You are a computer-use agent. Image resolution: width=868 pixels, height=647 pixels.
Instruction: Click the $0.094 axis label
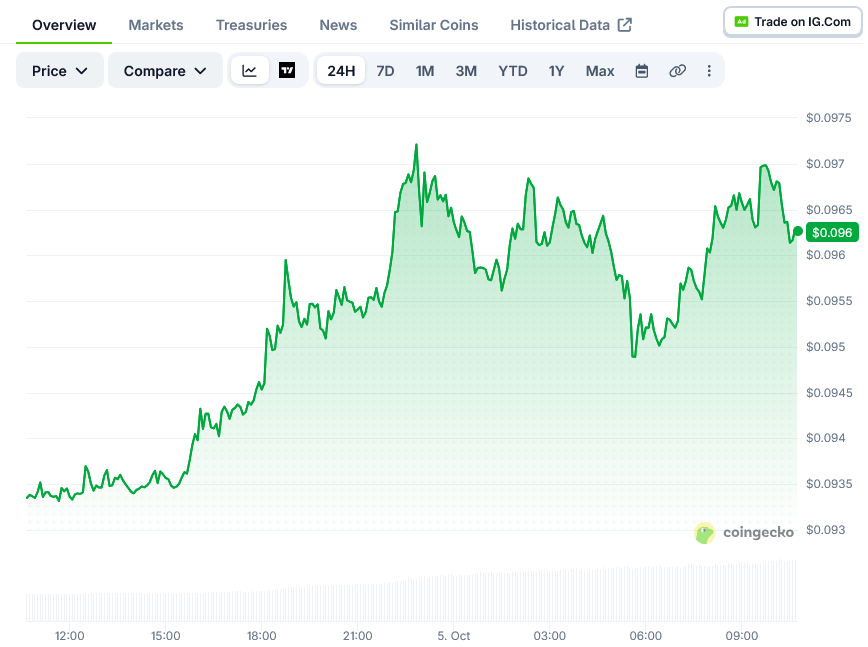pos(825,438)
